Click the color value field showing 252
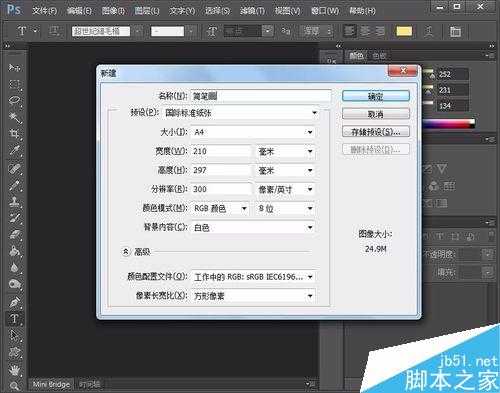Image resolution: width=500 pixels, height=393 pixels. click(x=452, y=74)
